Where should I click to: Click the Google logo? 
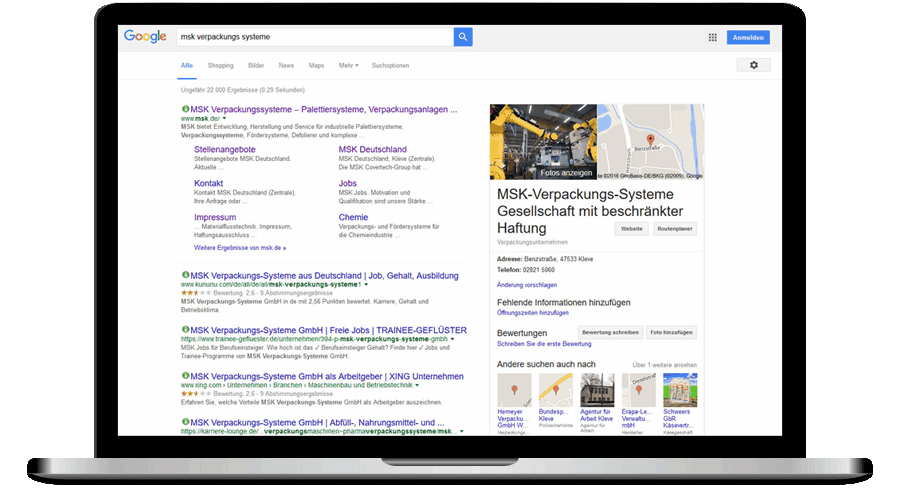coord(145,36)
